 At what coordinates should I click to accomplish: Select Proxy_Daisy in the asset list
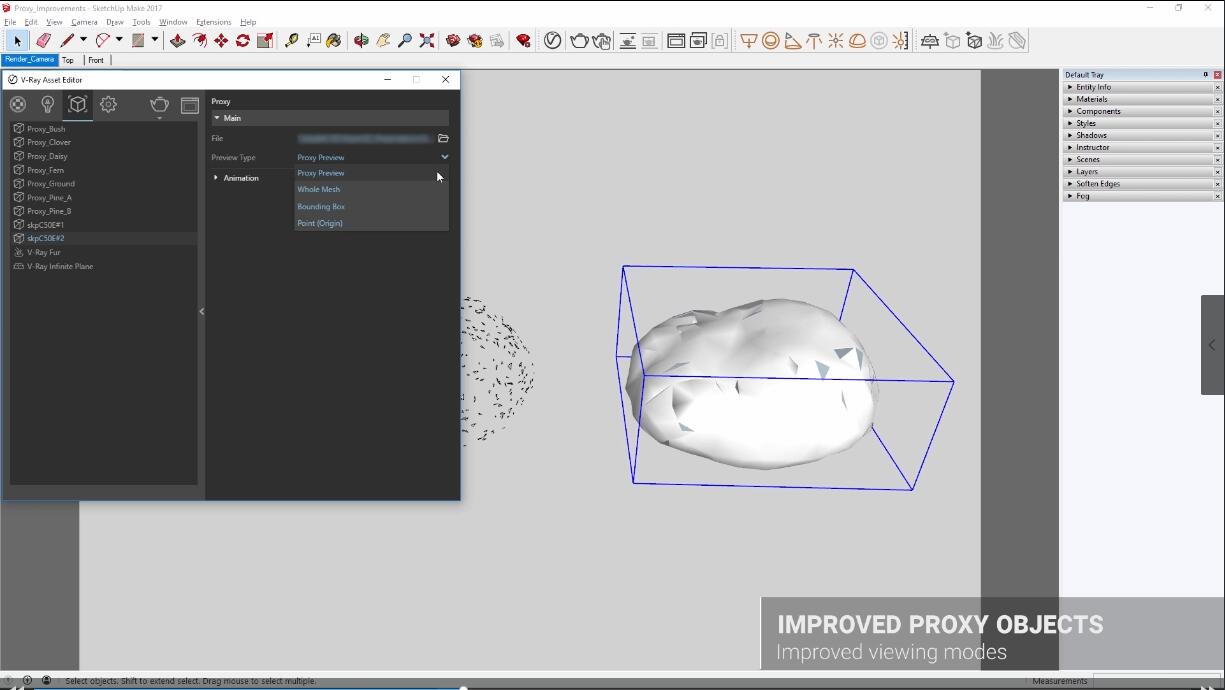coord(47,156)
